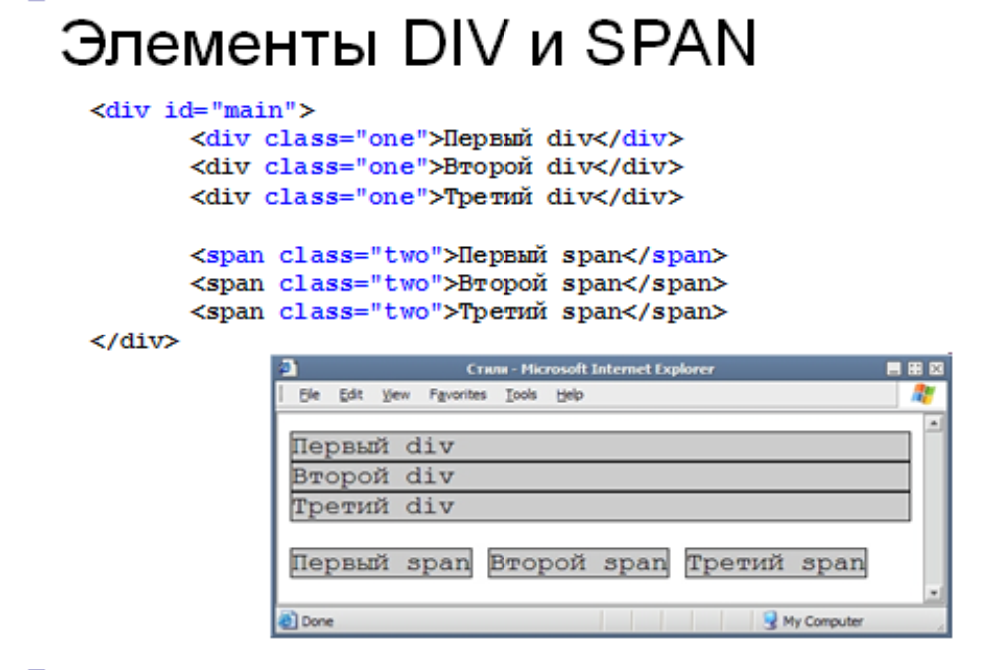This screenshot has height=670, width=1005.
Task: Click the Первый div box
Action: coord(600,446)
